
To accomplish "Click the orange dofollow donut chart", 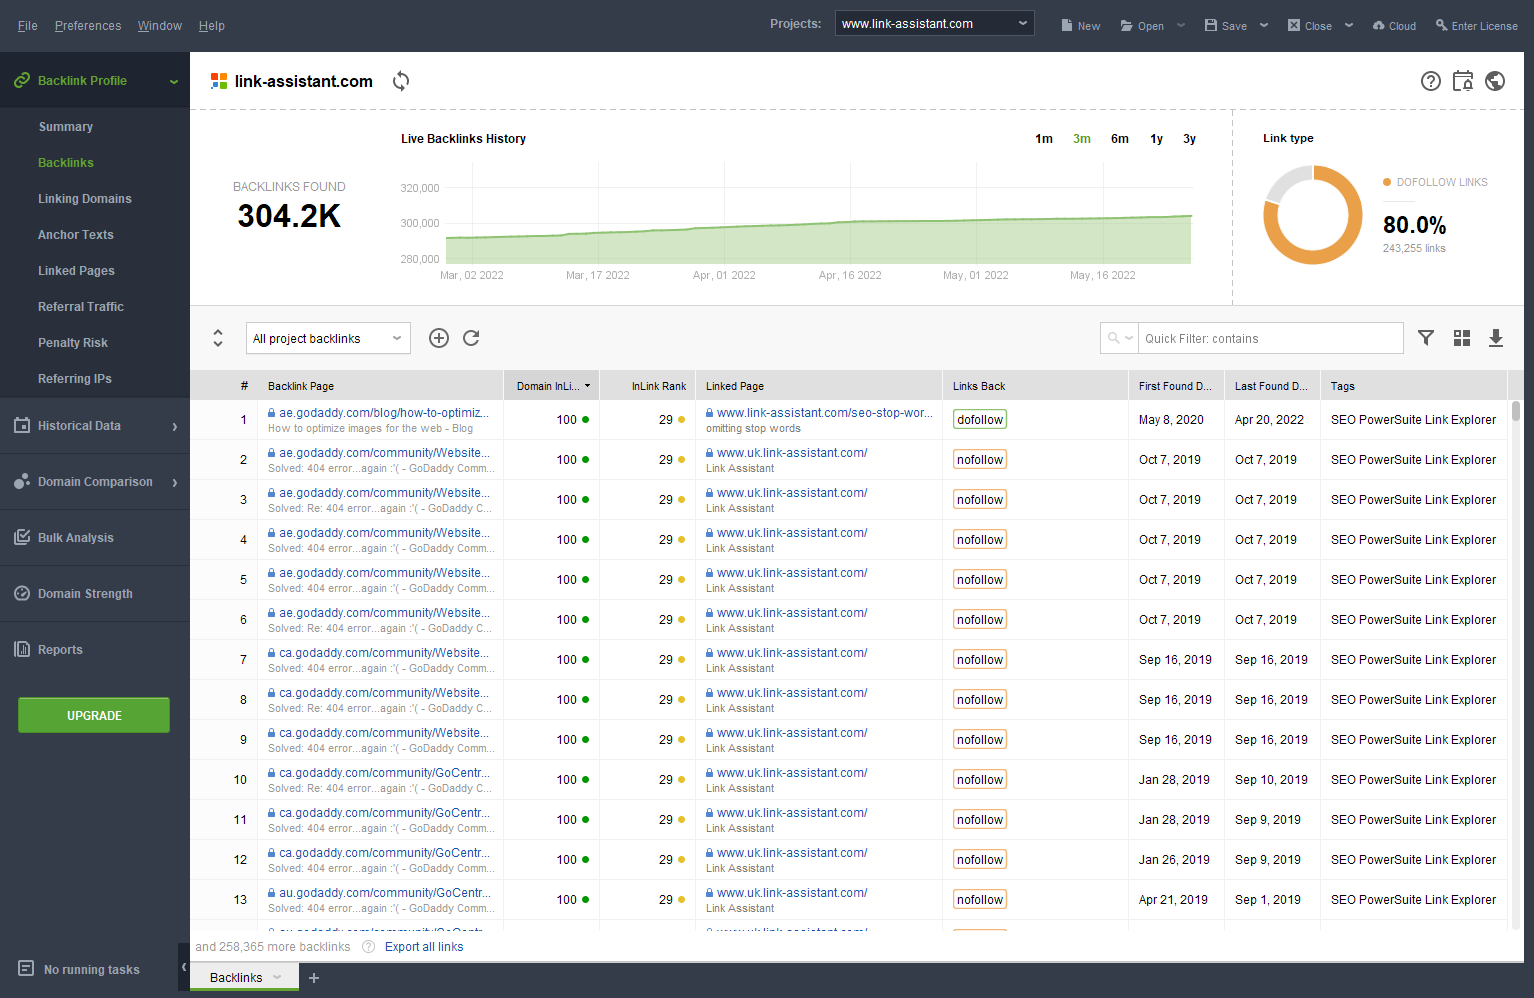I will click(x=1313, y=215).
